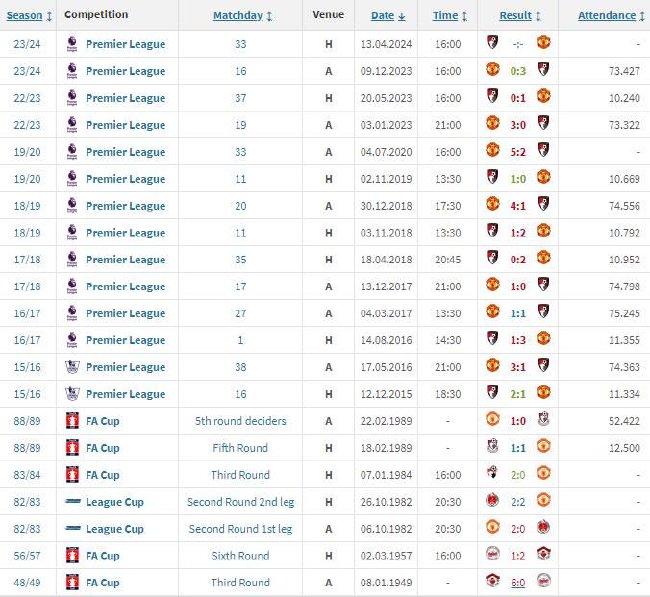650x597 pixels.
Task: Click old Premier League logo in 17.05.2016 row
Action: click(72, 367)
